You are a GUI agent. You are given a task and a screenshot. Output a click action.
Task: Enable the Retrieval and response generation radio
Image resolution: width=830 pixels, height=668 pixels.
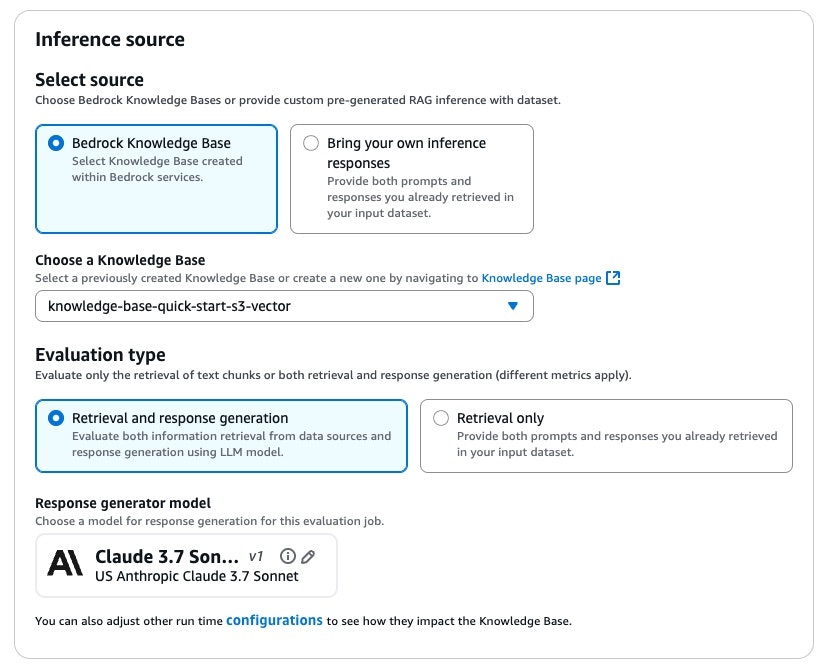[56, 418]
